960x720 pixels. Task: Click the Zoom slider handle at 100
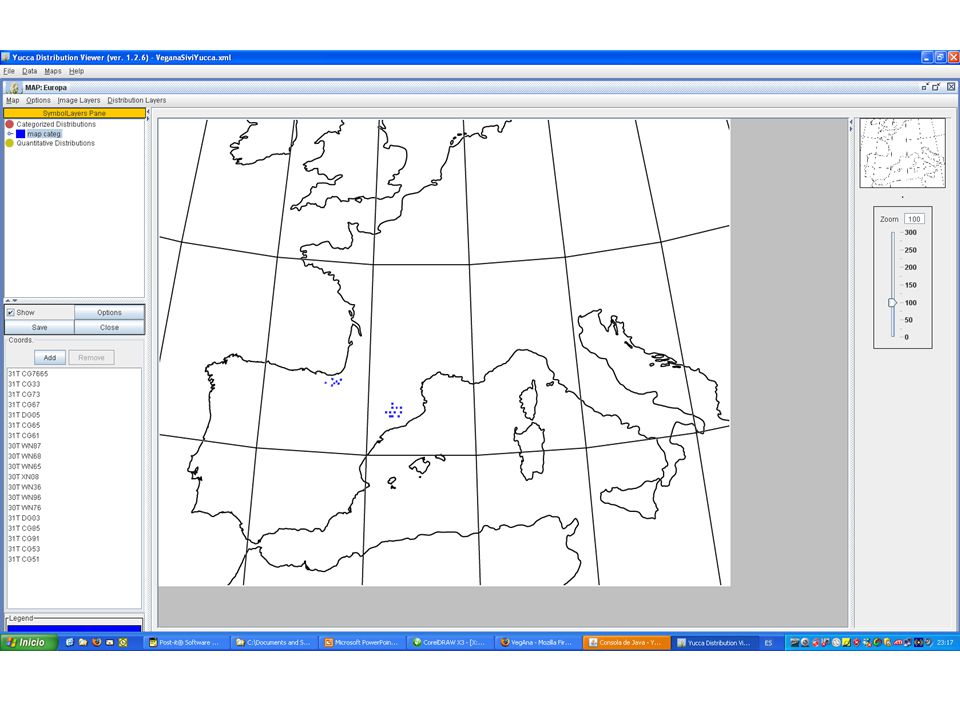(x=892, y=302)
